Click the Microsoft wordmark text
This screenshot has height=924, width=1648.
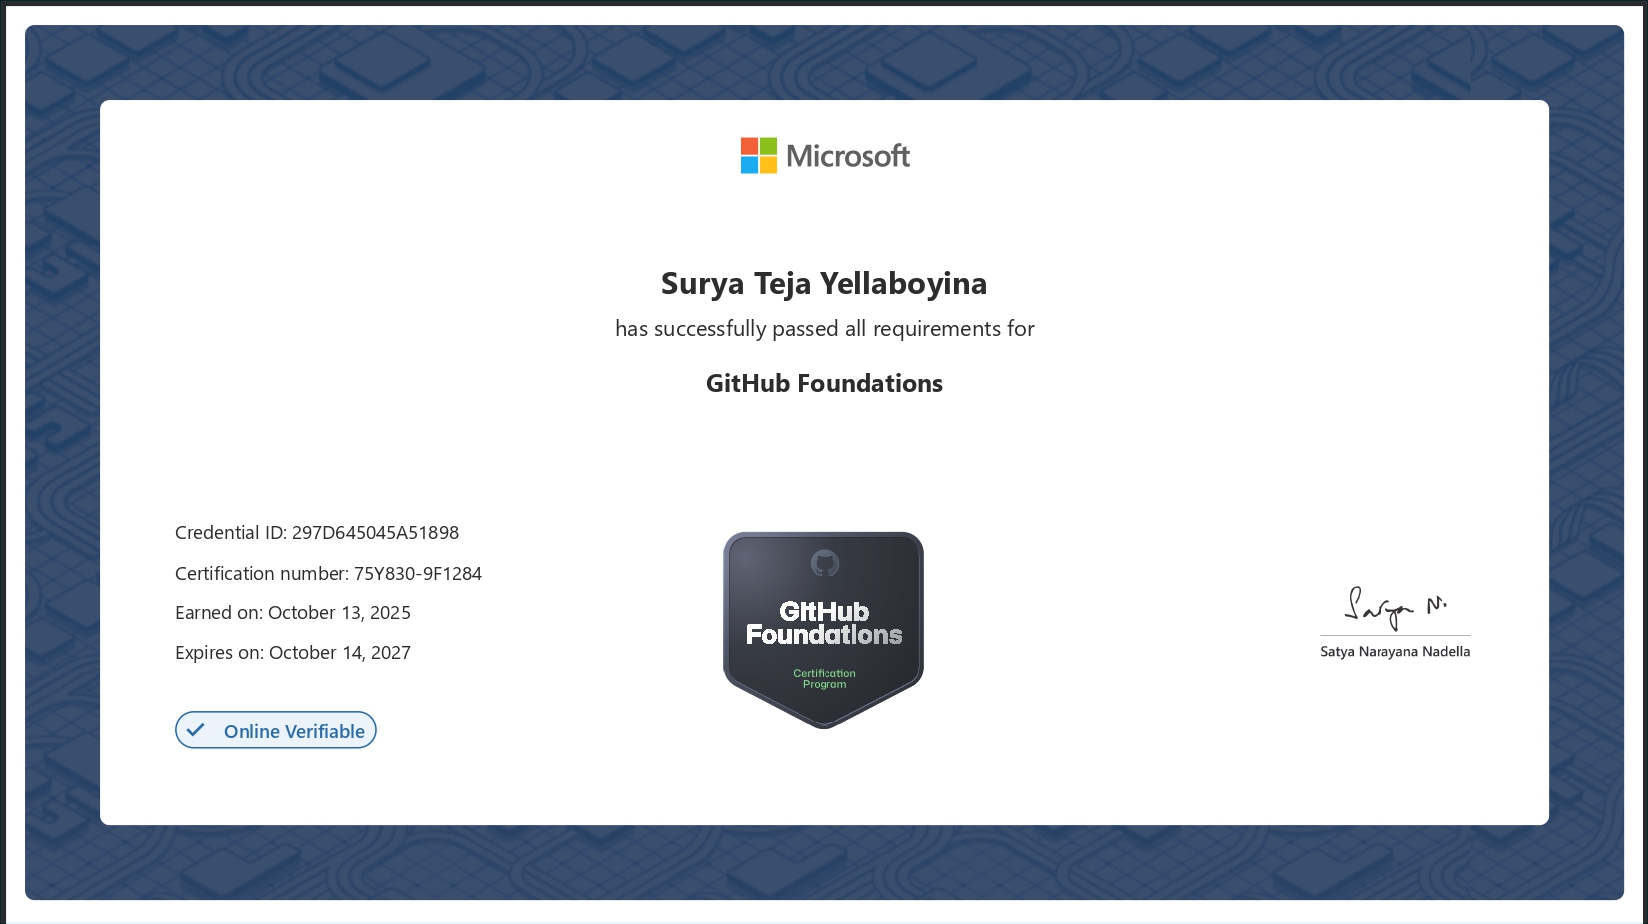pyautogui.click(x=848, y=156)
